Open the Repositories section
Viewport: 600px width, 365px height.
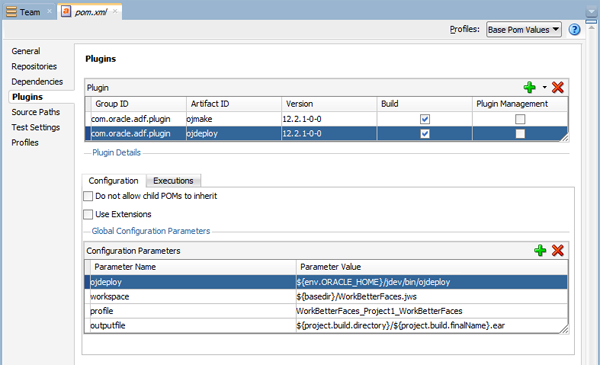click(34, 66)
